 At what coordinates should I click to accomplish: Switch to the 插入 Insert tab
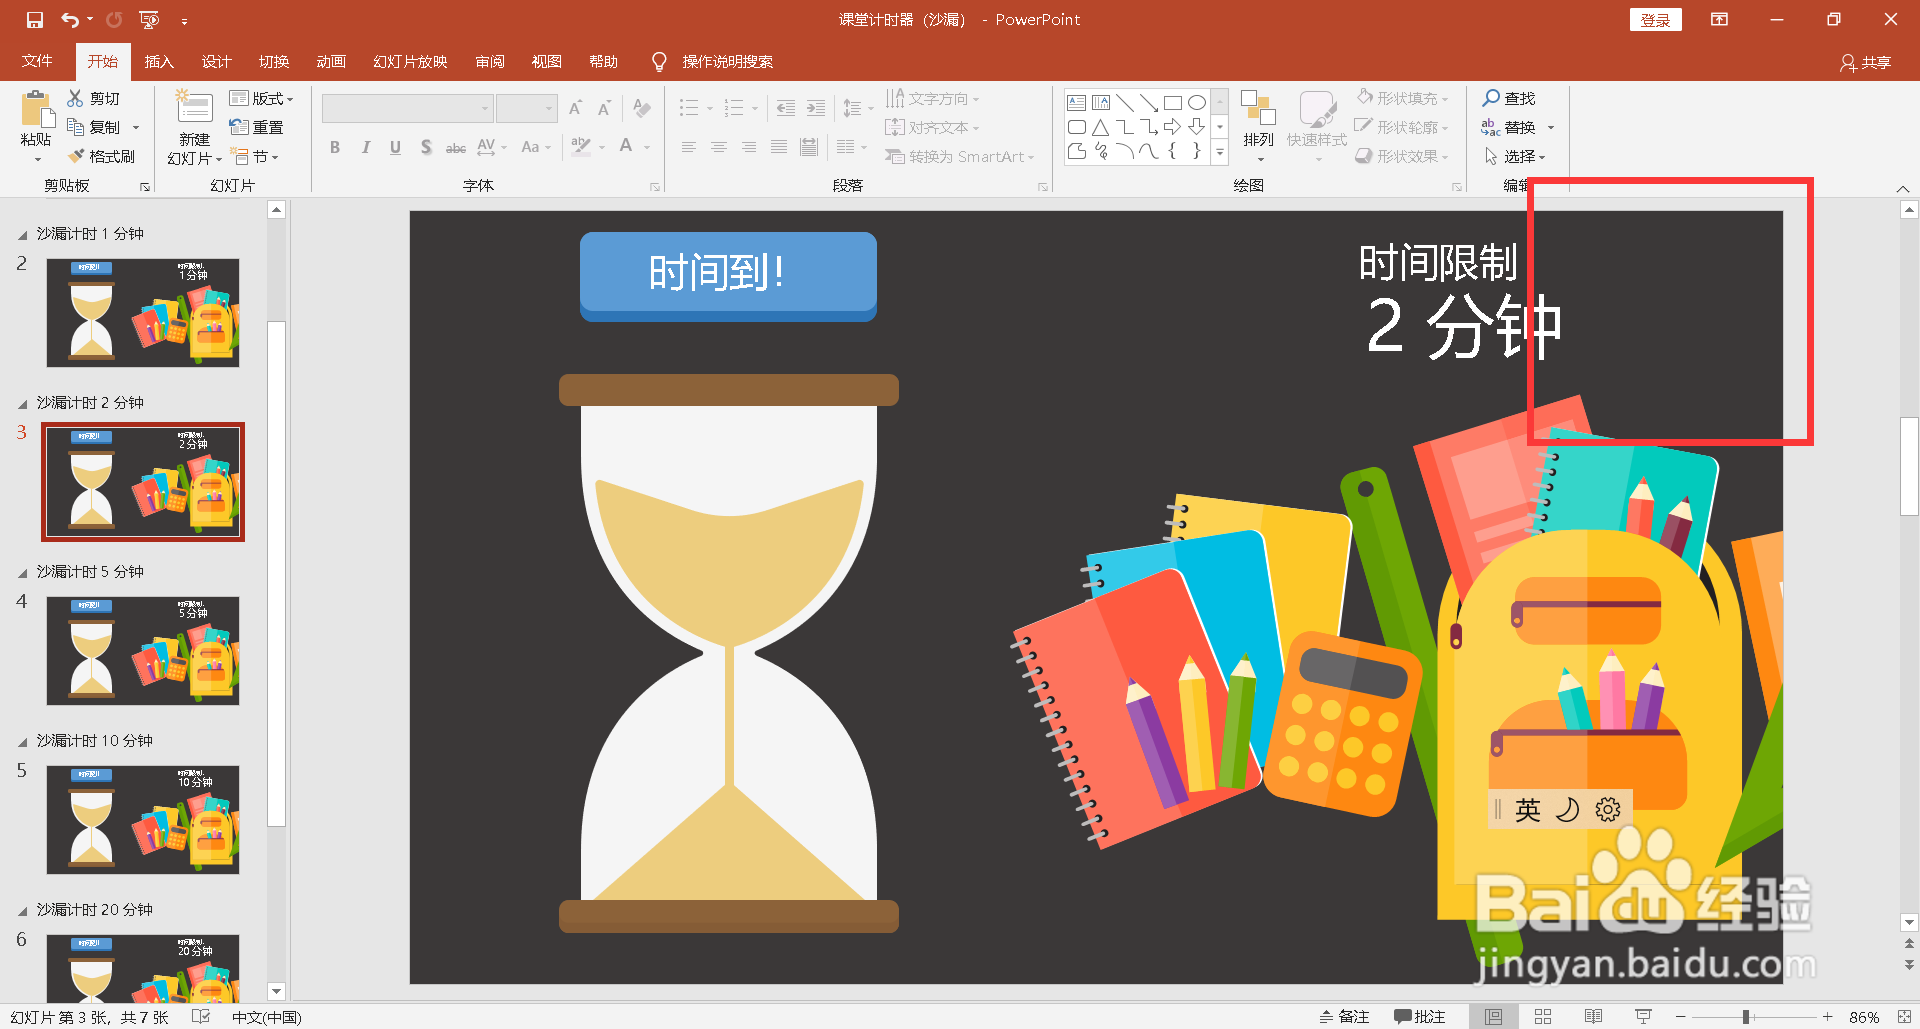(159, 62)
